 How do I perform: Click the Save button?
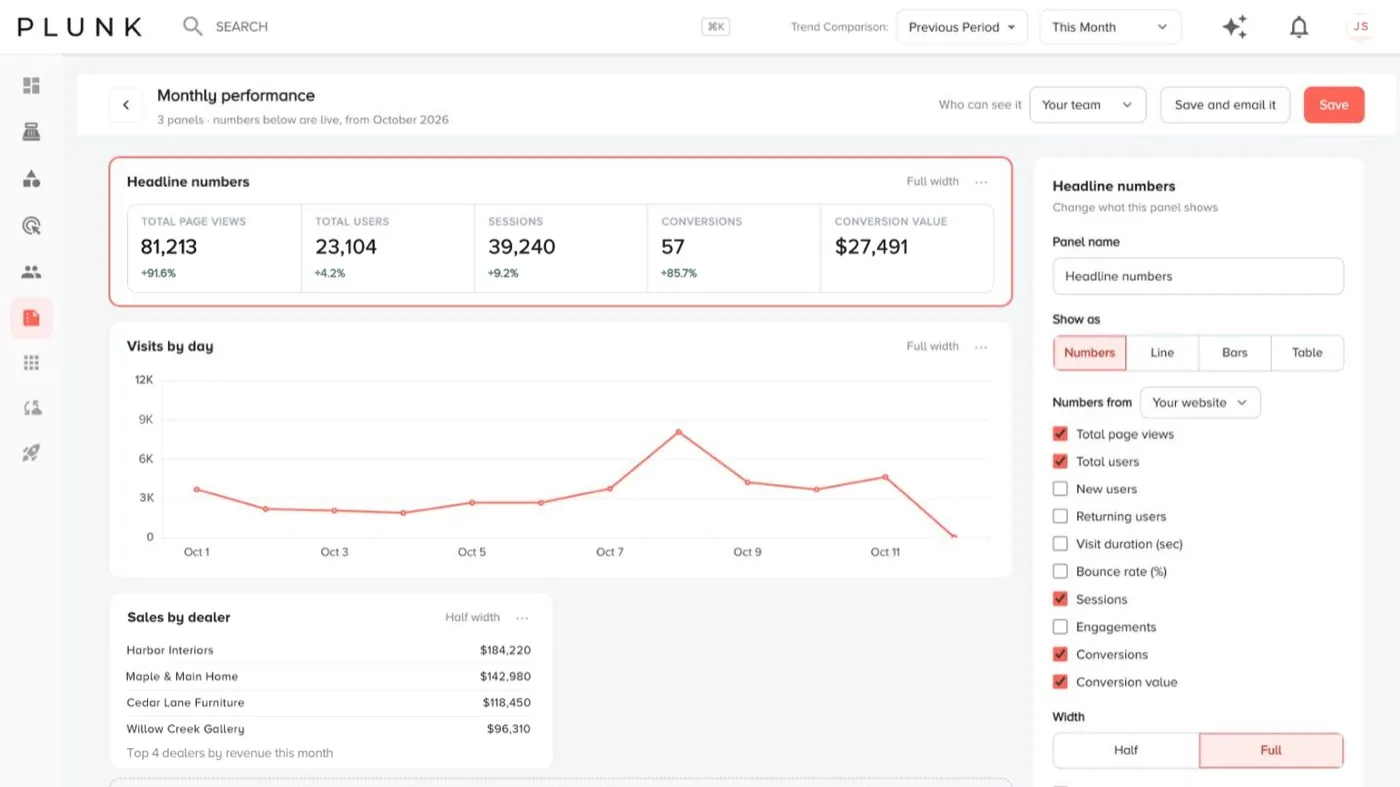pyautogui.click(x=1334, y=105)
